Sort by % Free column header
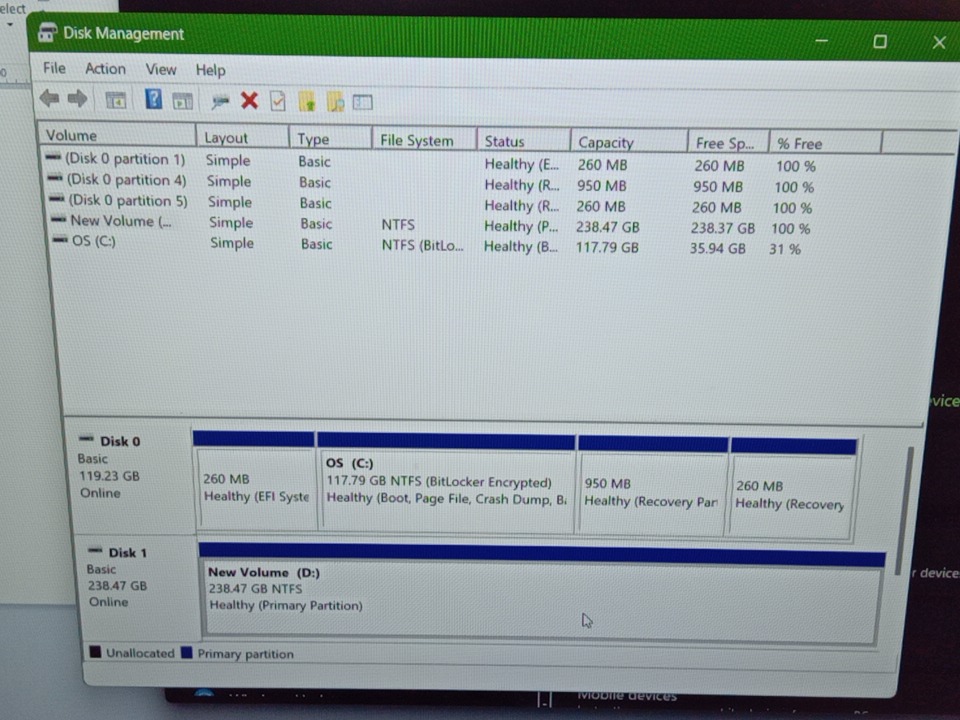The height and width of the screenshot is (720, 960). click(x=825, y=144)
